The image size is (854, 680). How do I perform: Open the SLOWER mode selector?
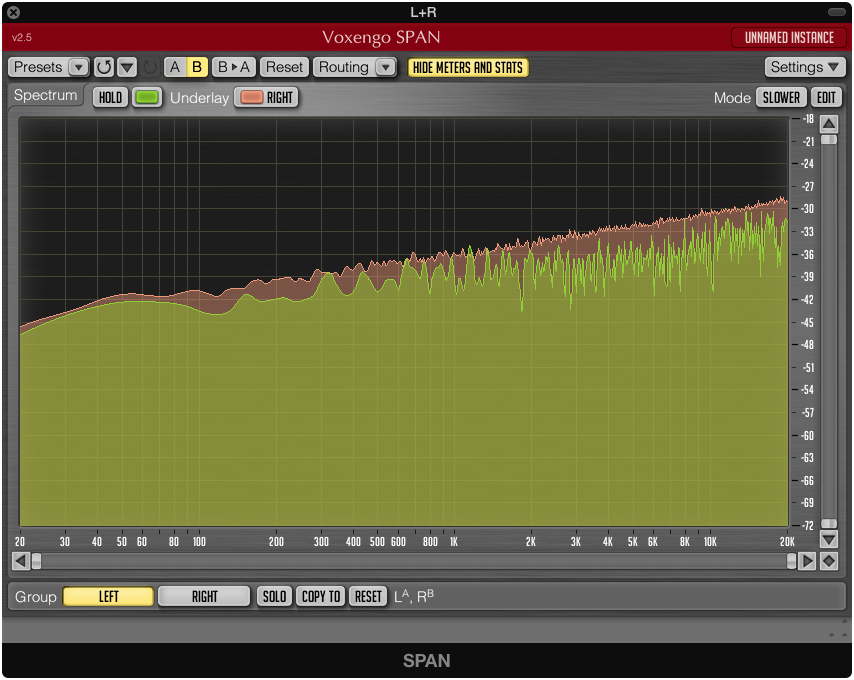point(781,97)
